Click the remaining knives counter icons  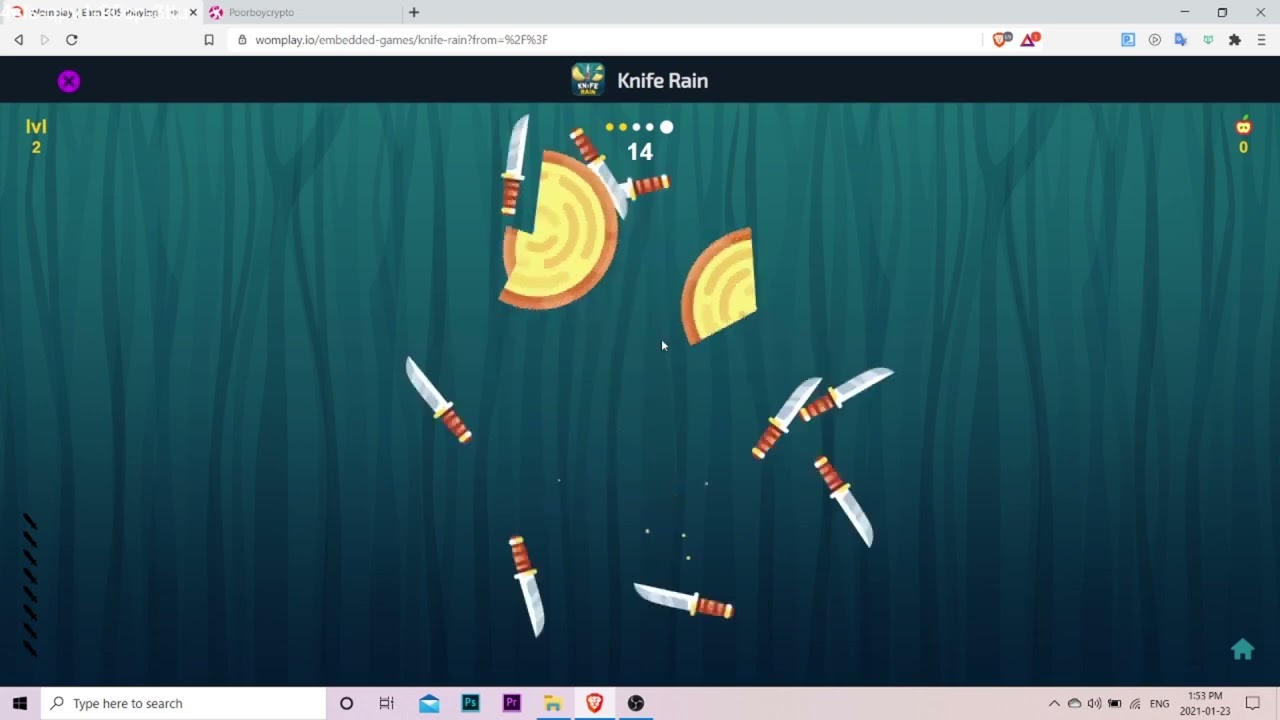coord(30,585)
